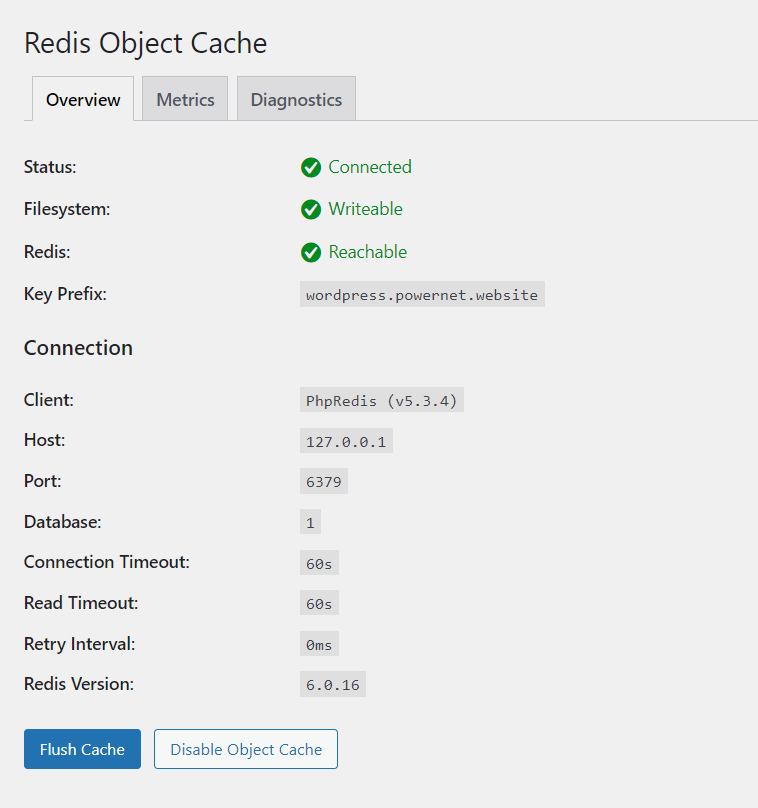Viewport: 758px width, 808px height.
Task: Click the Connection Timeout 60s value
Action: [319, 563]
